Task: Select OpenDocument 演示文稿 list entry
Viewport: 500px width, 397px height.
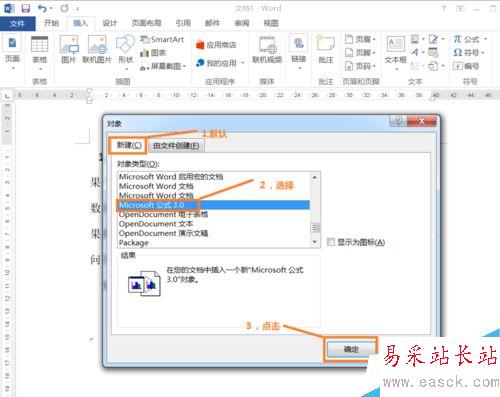Action: click(214, 233)
